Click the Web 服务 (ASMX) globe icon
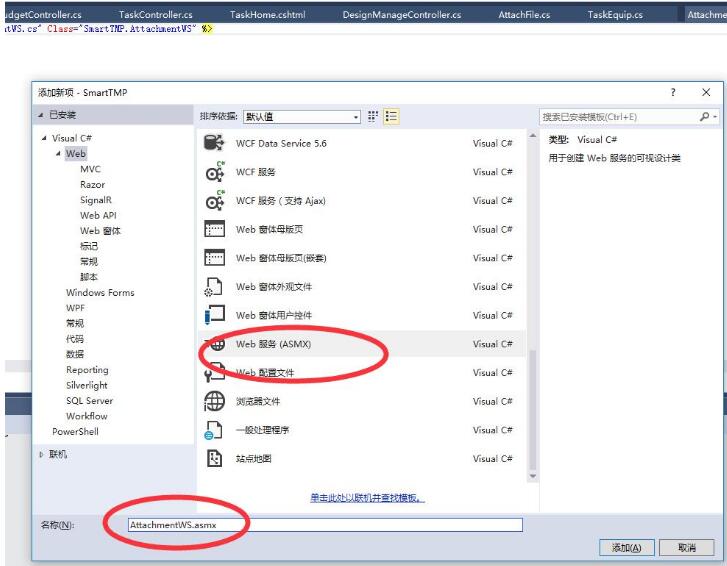 (217, 344)
